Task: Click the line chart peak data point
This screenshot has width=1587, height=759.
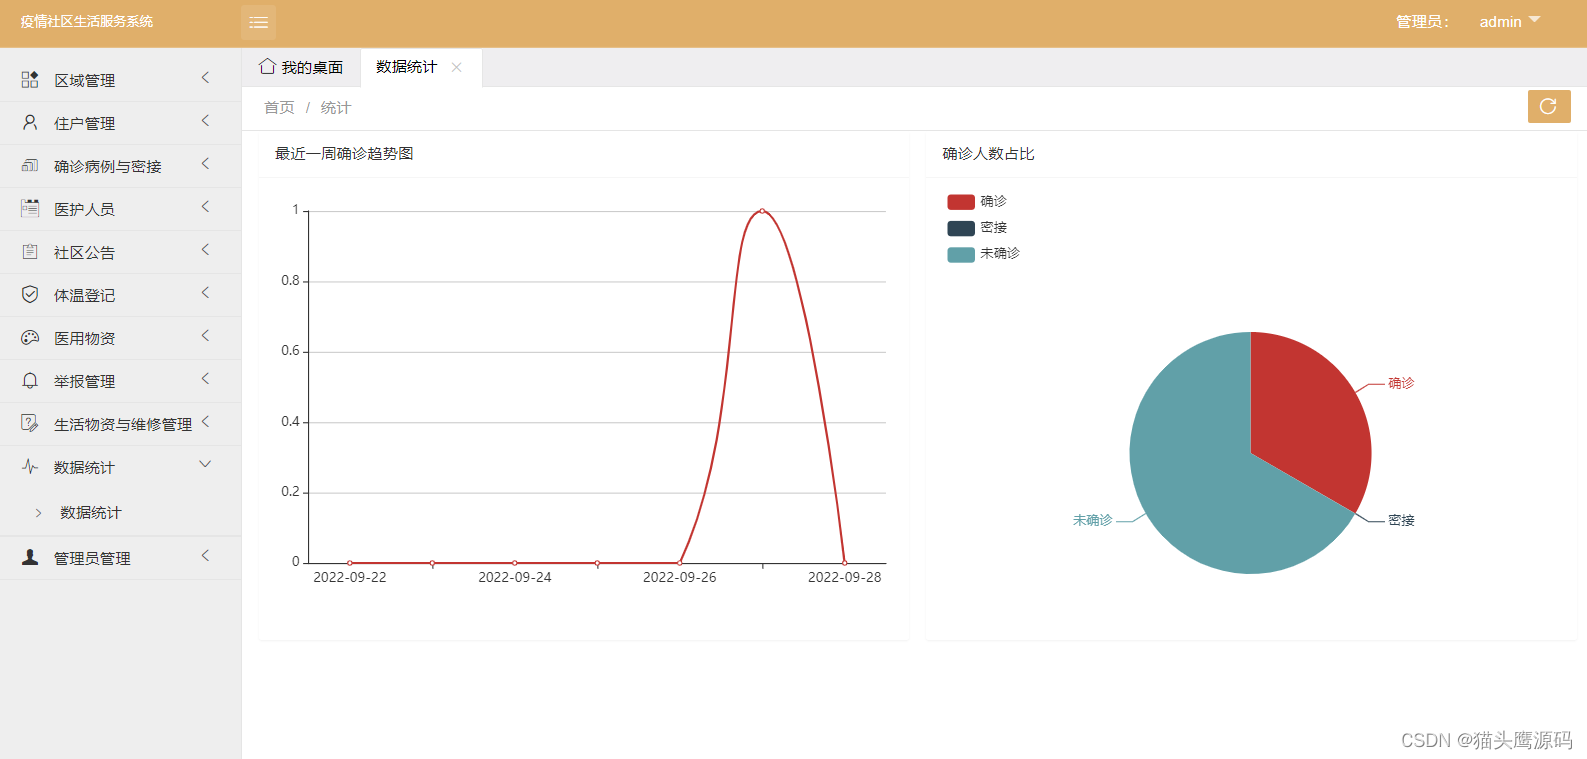Action: click(x=762, y=211)
